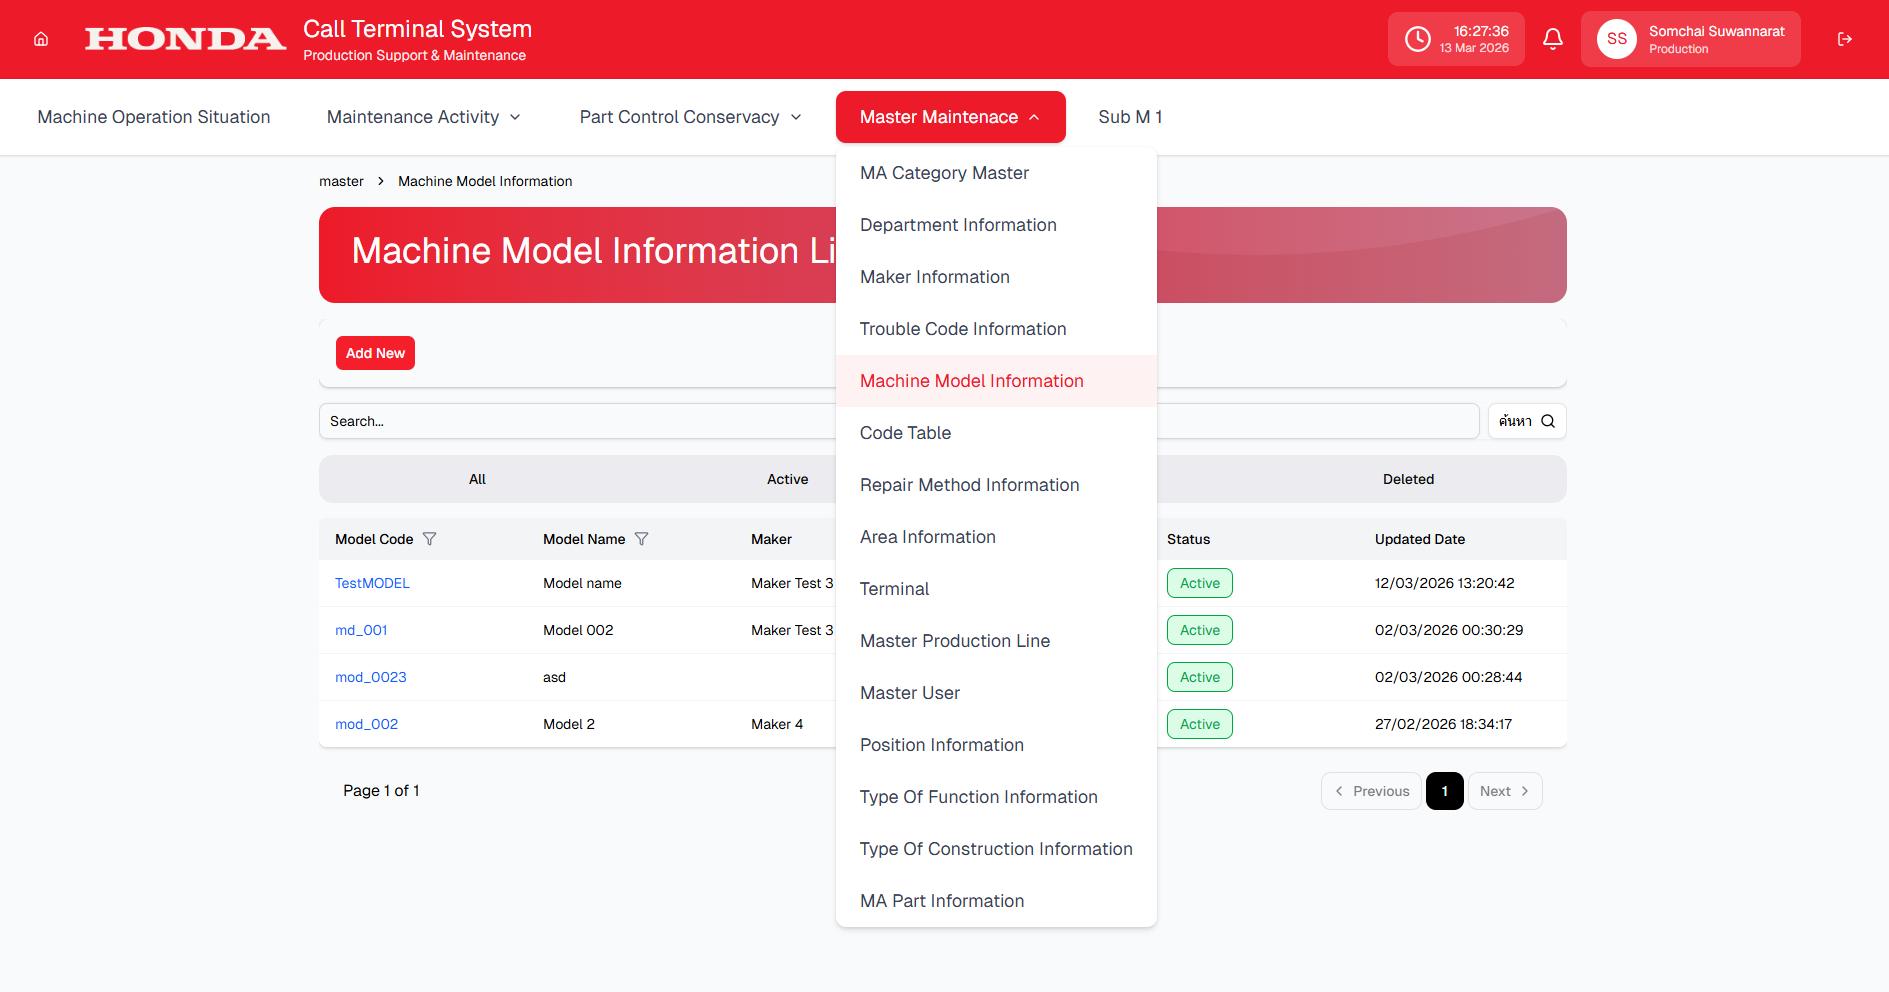Expand the Maintenance Activity dropdown

[x=423, y=117]
